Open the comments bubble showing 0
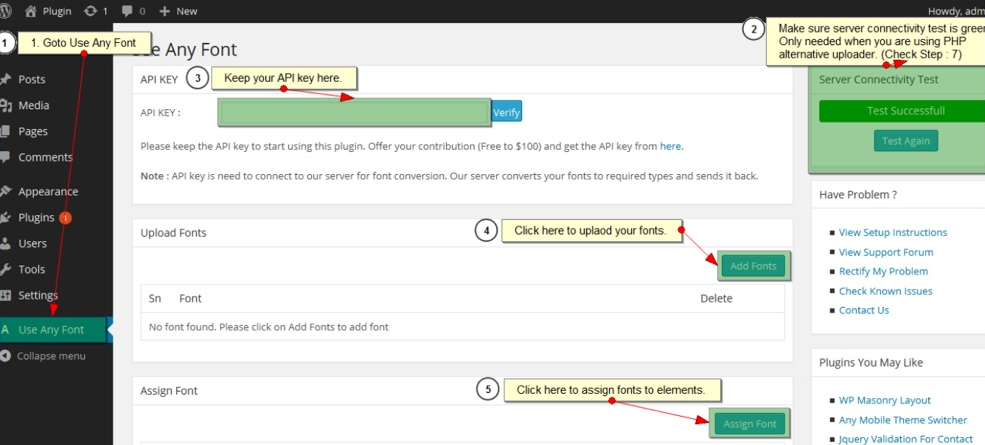This screenshot has height=445, width=985. point(133,11)
